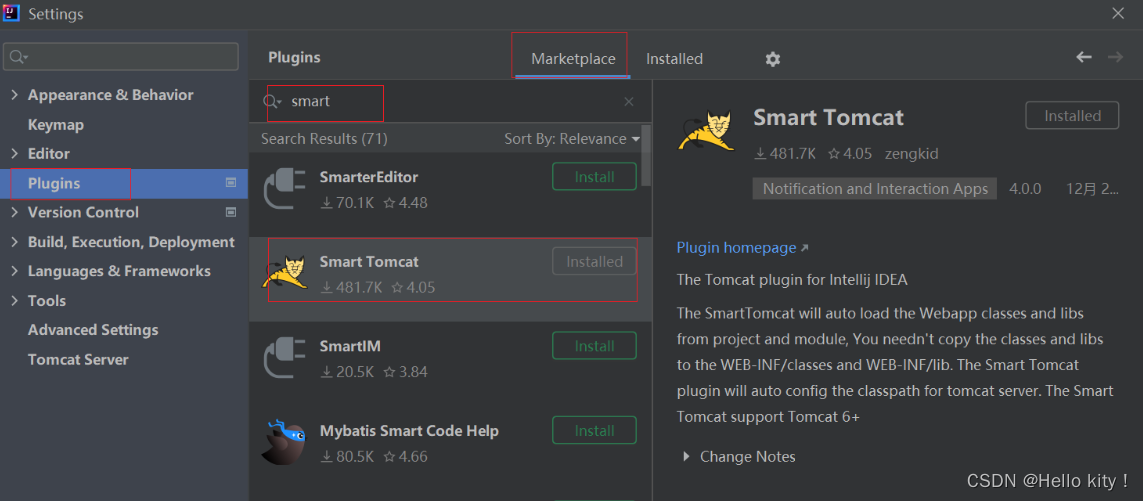
Task: Click the IntelliJ IDEA logo in title bar
Action: pos(11,13)
